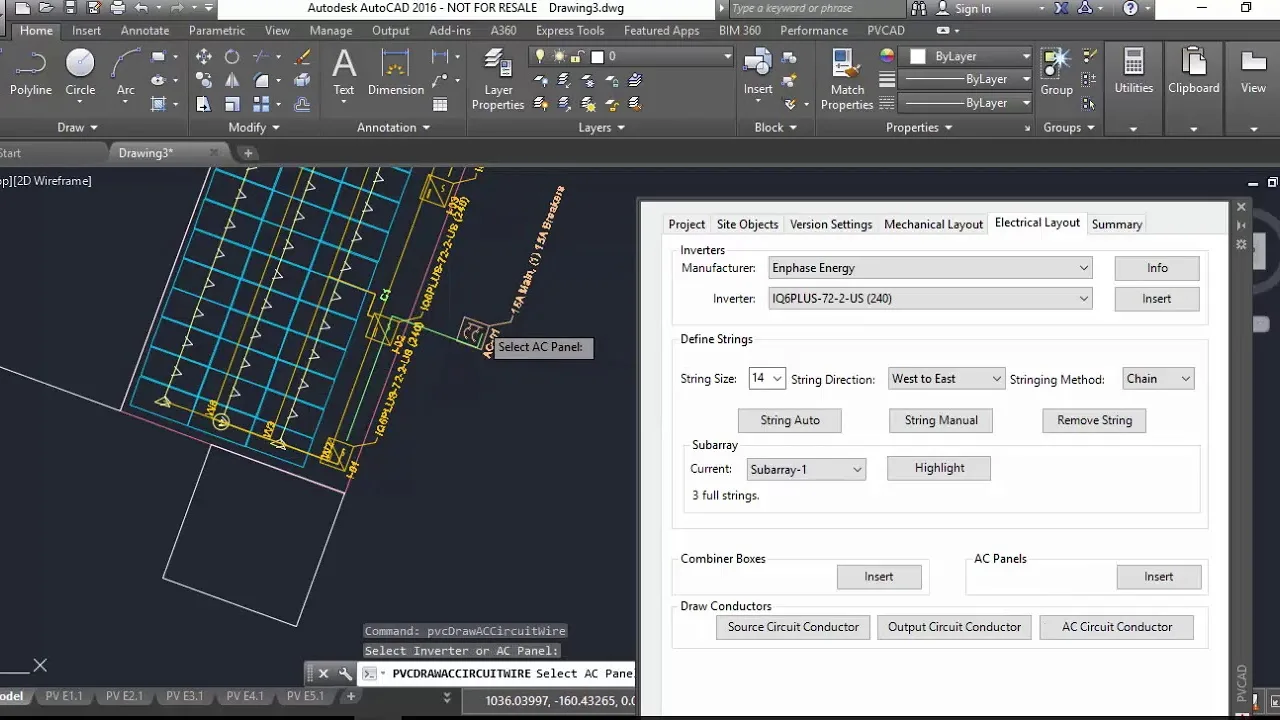Click the Customize wrench icon on command line
1280x720 pixels.
pyautogui.click(x=346, y=674)
